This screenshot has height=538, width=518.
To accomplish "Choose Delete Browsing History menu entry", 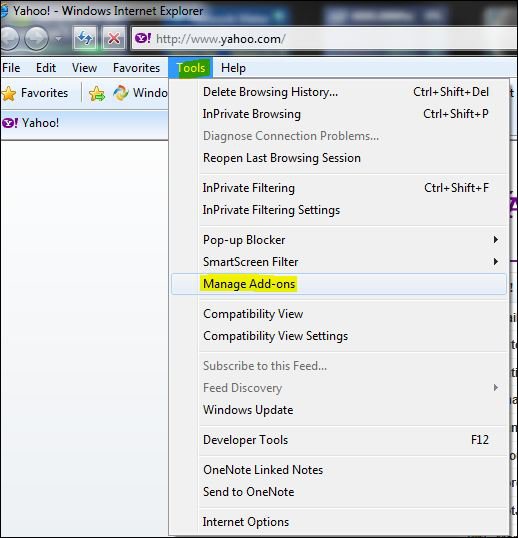I will click(339, 92).
